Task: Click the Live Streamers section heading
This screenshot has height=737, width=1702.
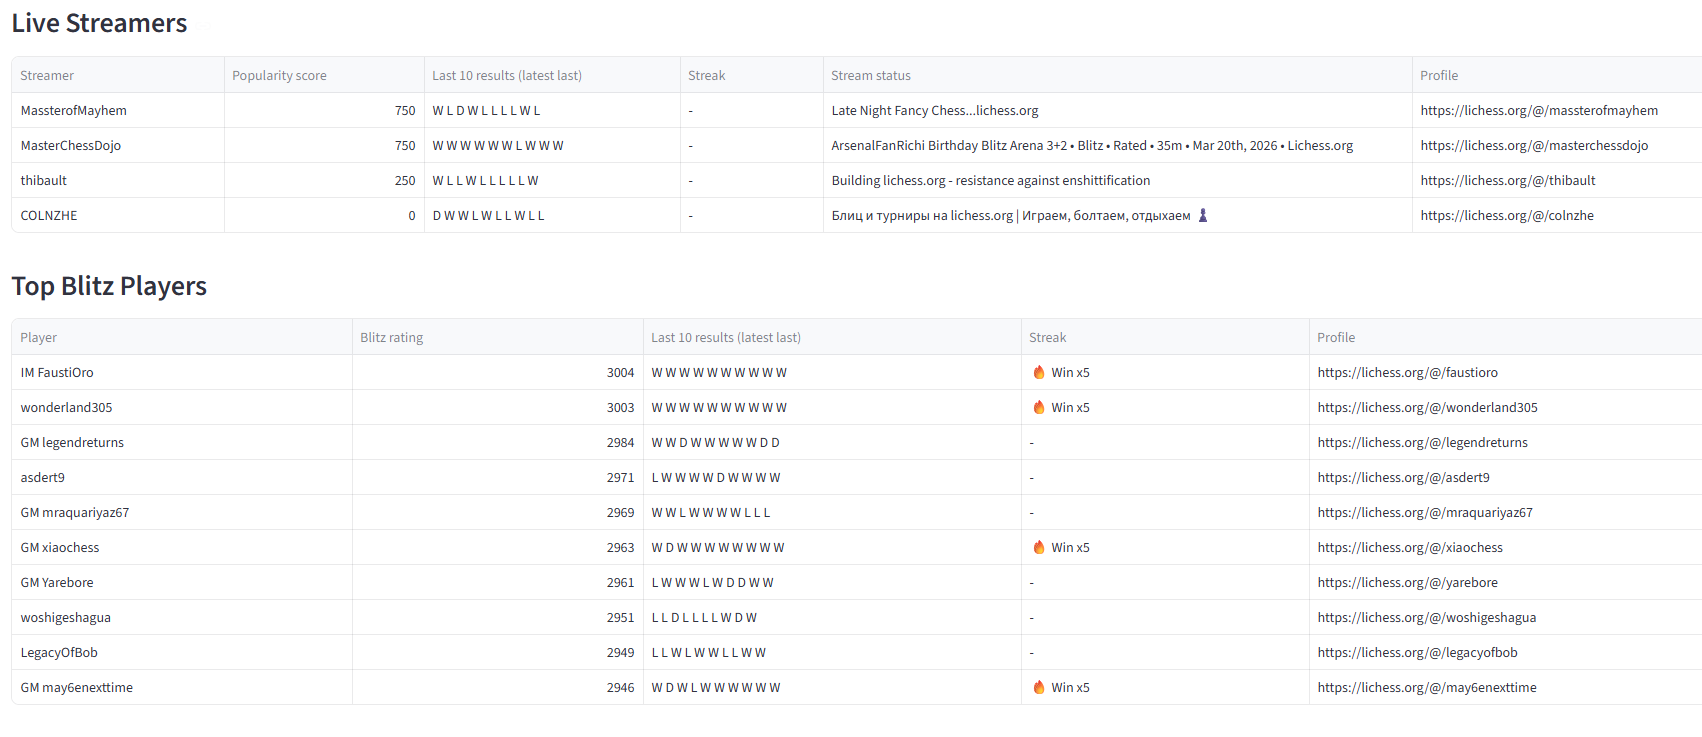Action: [x=99, y=23]
